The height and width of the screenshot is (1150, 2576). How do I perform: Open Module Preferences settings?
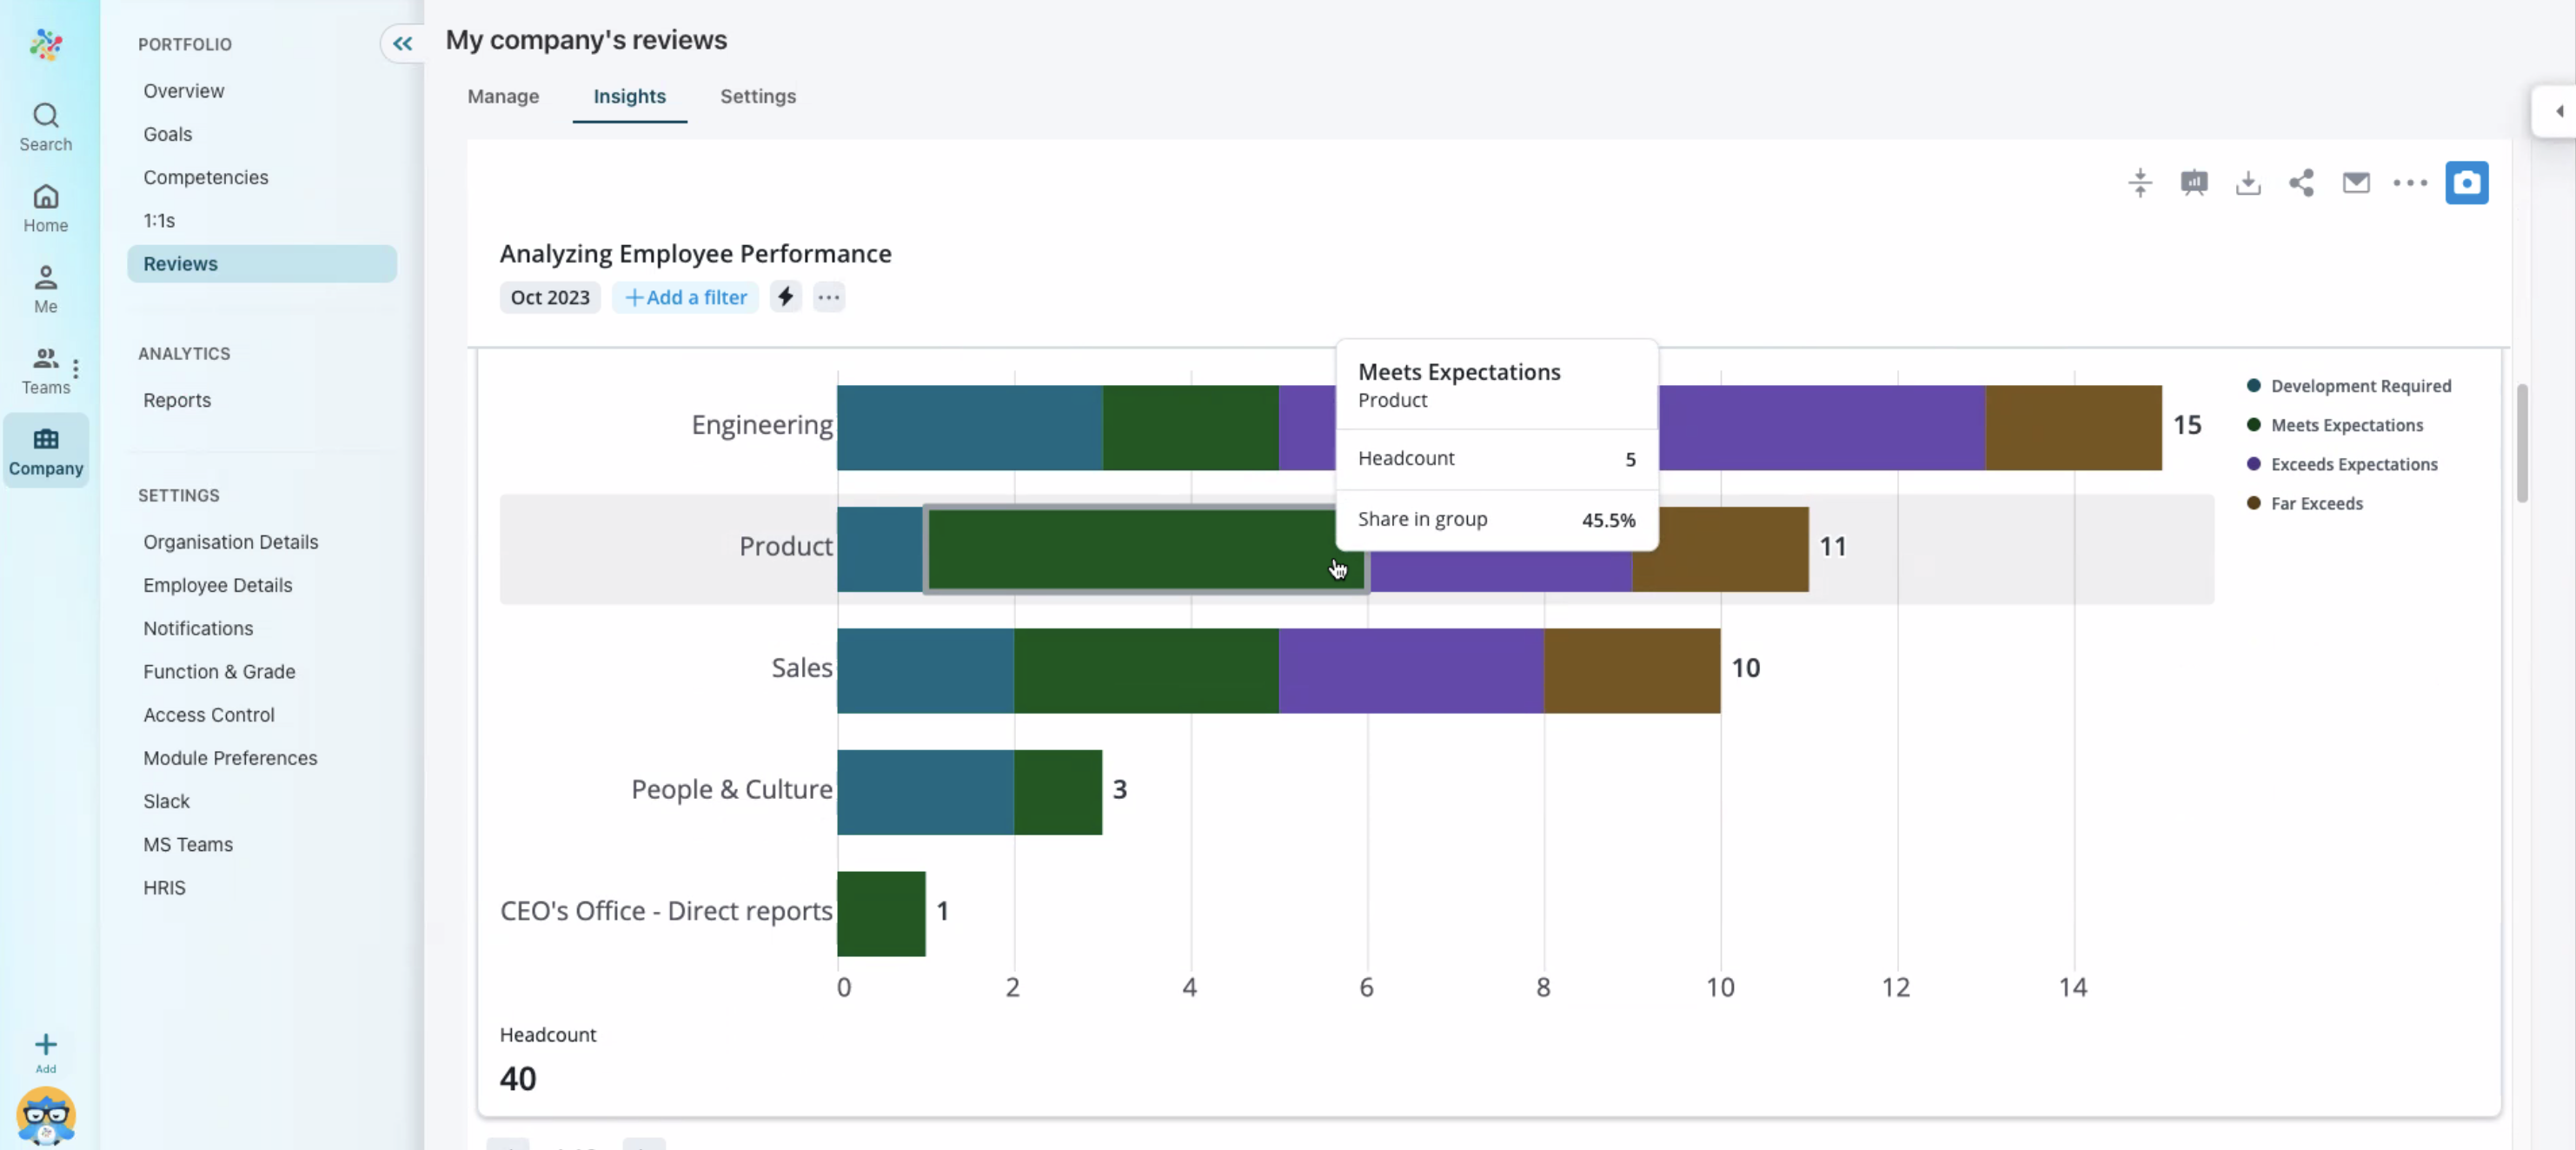pyautogui.click(x=230, y=758)
